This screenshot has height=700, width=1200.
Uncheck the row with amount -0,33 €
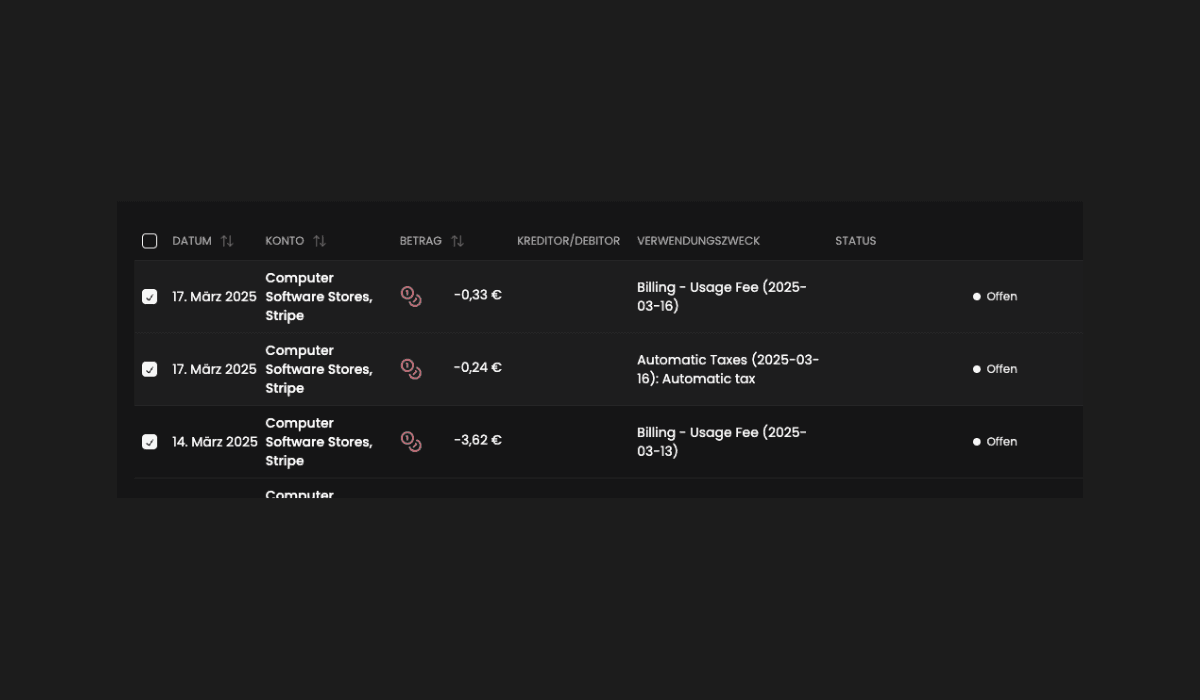tap(150, 297)
